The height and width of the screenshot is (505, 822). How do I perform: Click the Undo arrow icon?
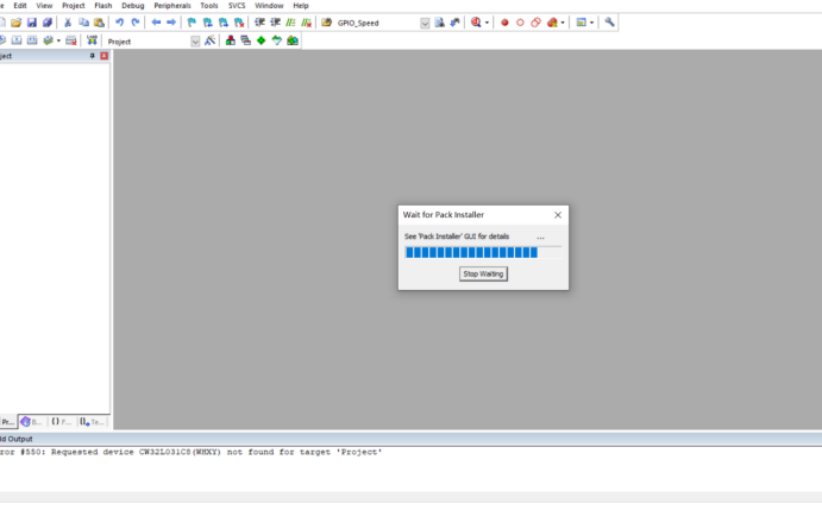point(119,22)
